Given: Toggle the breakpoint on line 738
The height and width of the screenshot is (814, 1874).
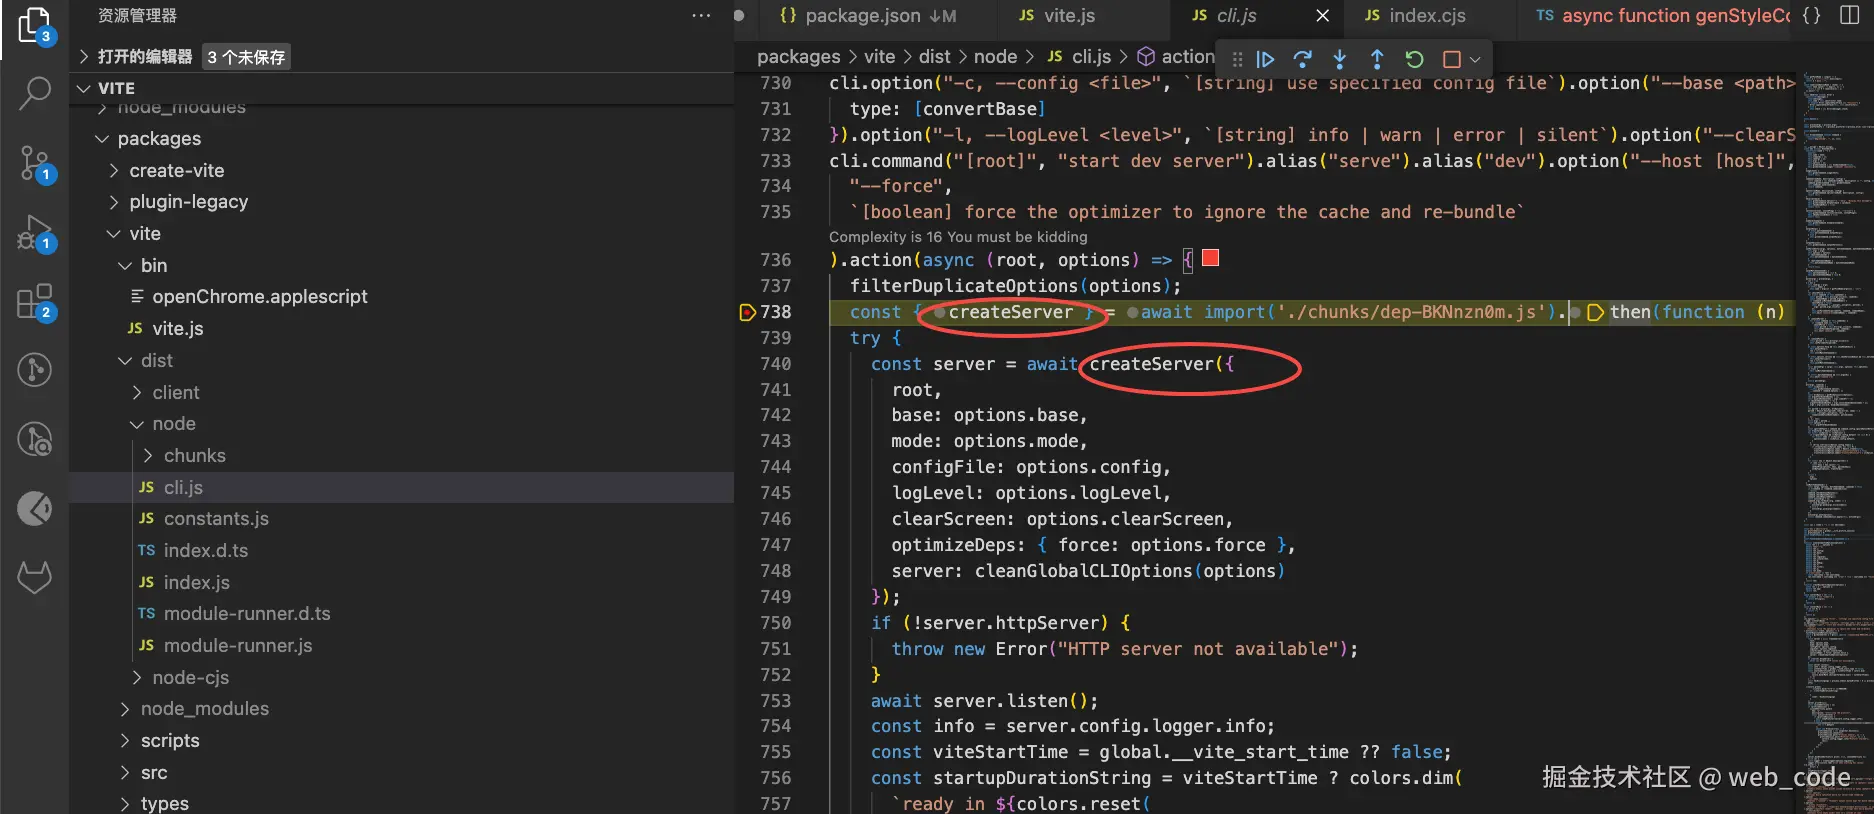Looking at the screenshot, I should tap(746, 312).
